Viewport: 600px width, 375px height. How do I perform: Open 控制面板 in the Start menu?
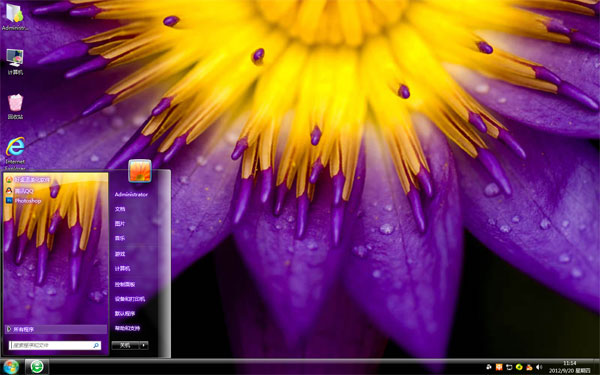(125, 284)
